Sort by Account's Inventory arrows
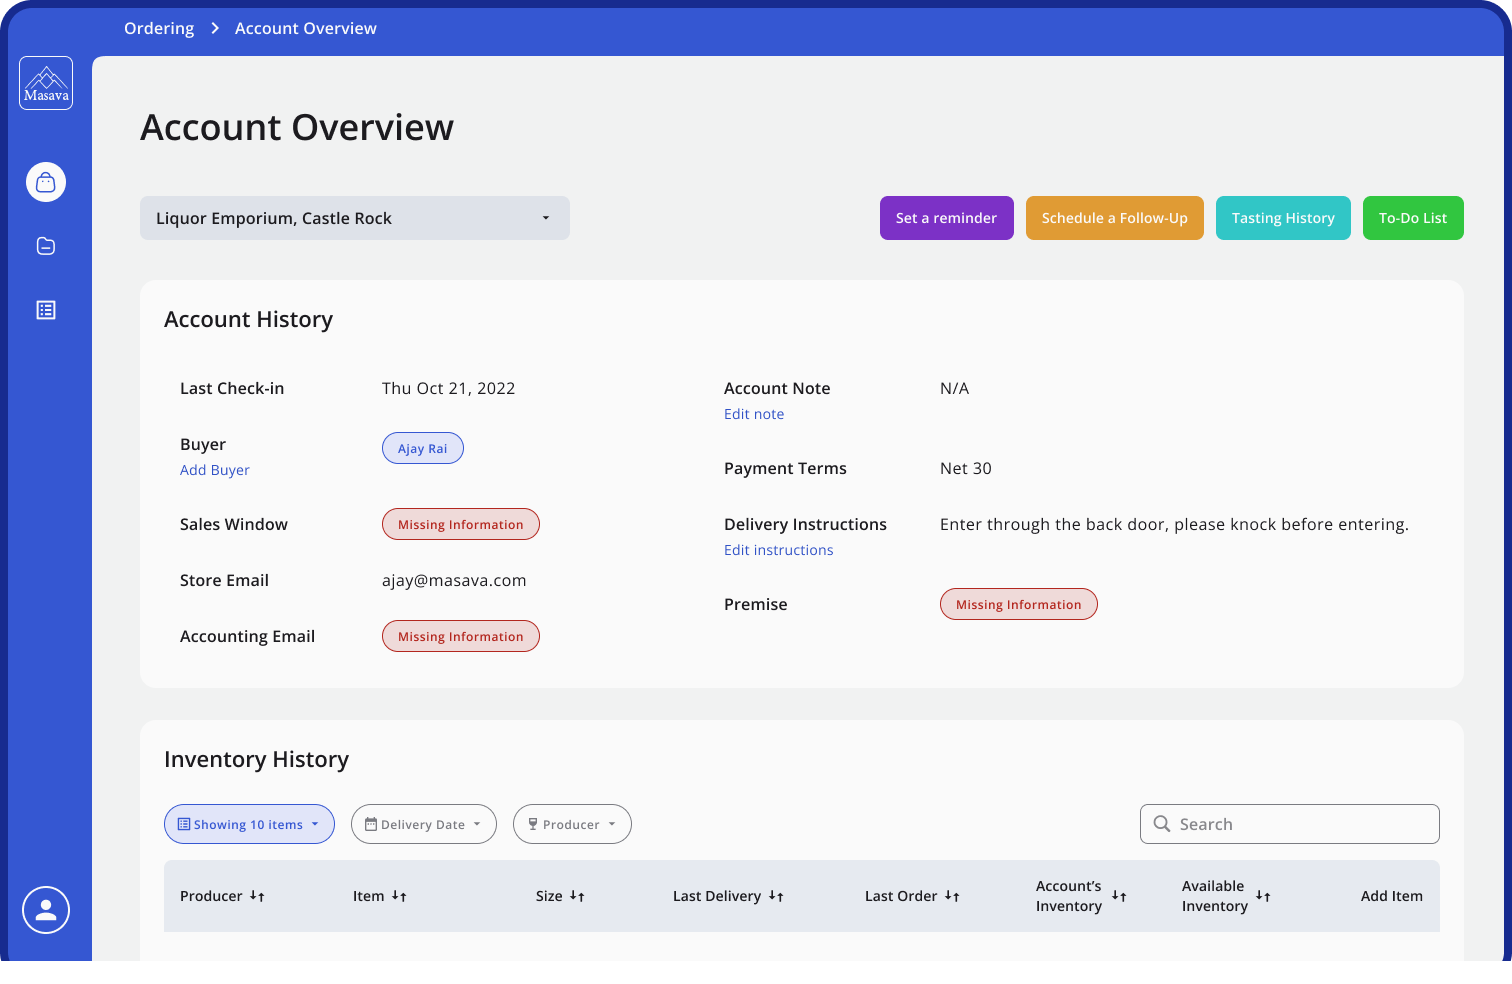 point(1119,896)
